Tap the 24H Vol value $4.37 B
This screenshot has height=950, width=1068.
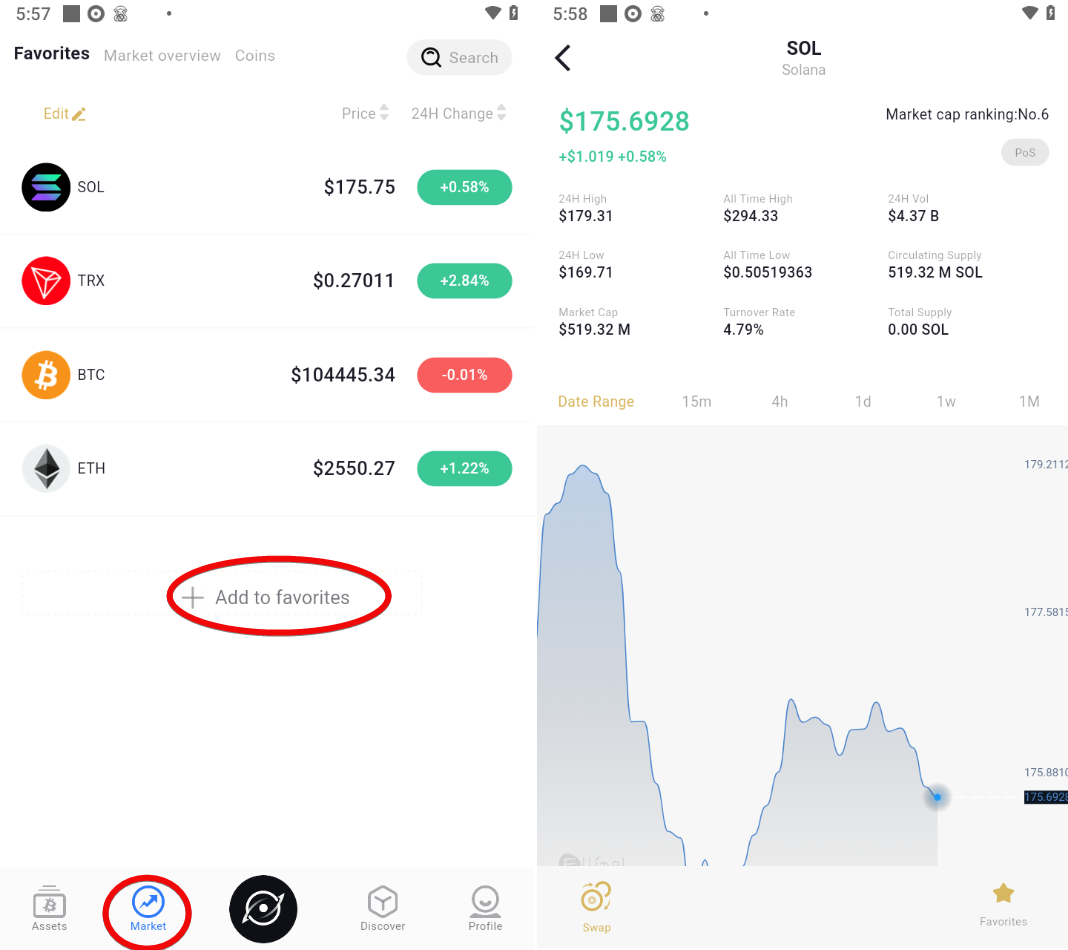pos(913,216)
